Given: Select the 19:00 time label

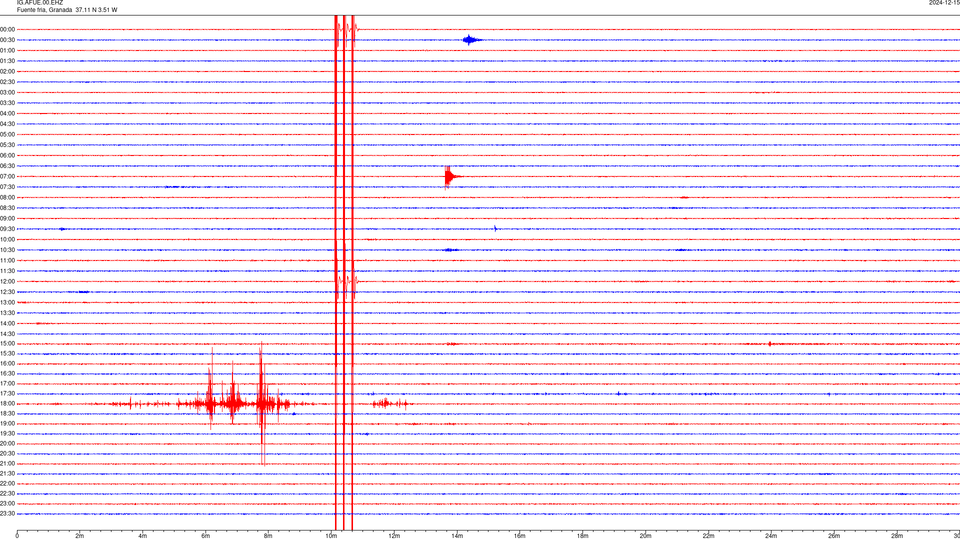Looking at the screenshot, I should pyautogui.click(x=8, y=424).
